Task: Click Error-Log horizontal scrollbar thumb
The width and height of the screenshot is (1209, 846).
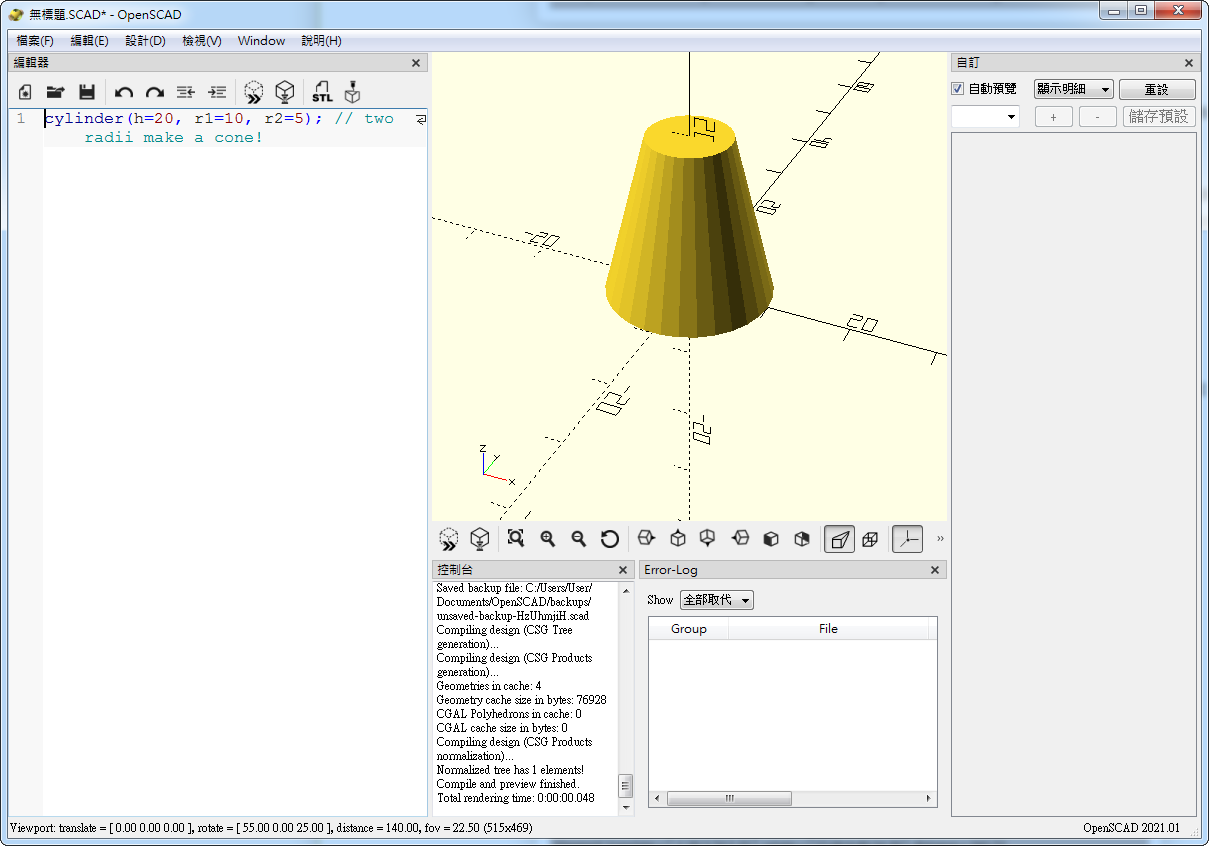Action: coord(729,799)
